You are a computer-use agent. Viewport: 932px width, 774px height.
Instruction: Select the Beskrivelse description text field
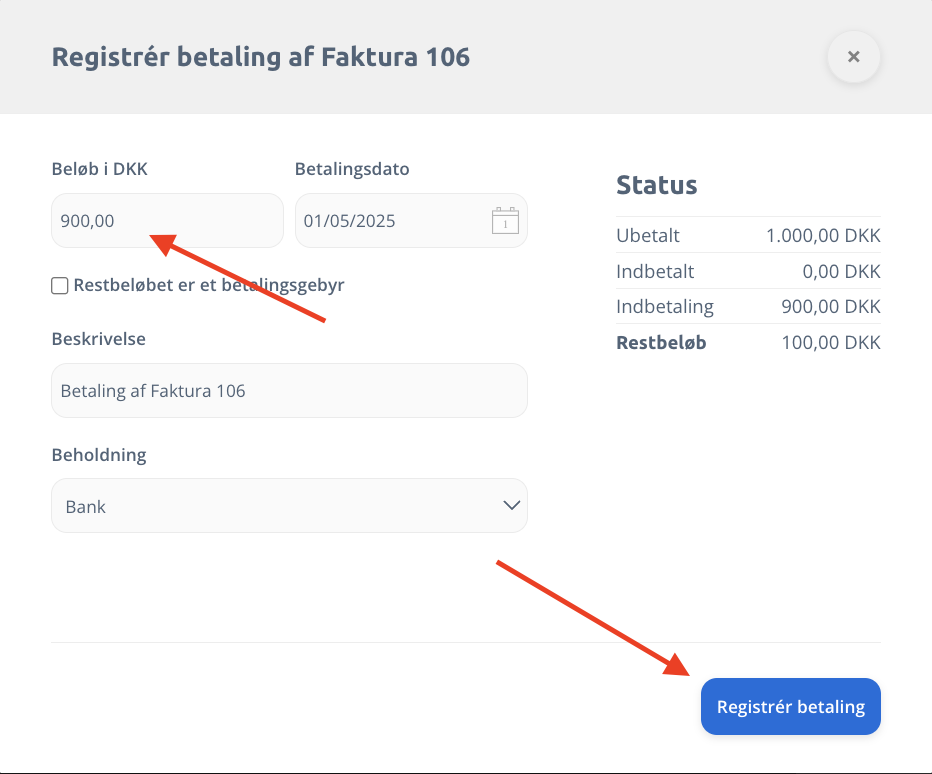pos(289,391)
